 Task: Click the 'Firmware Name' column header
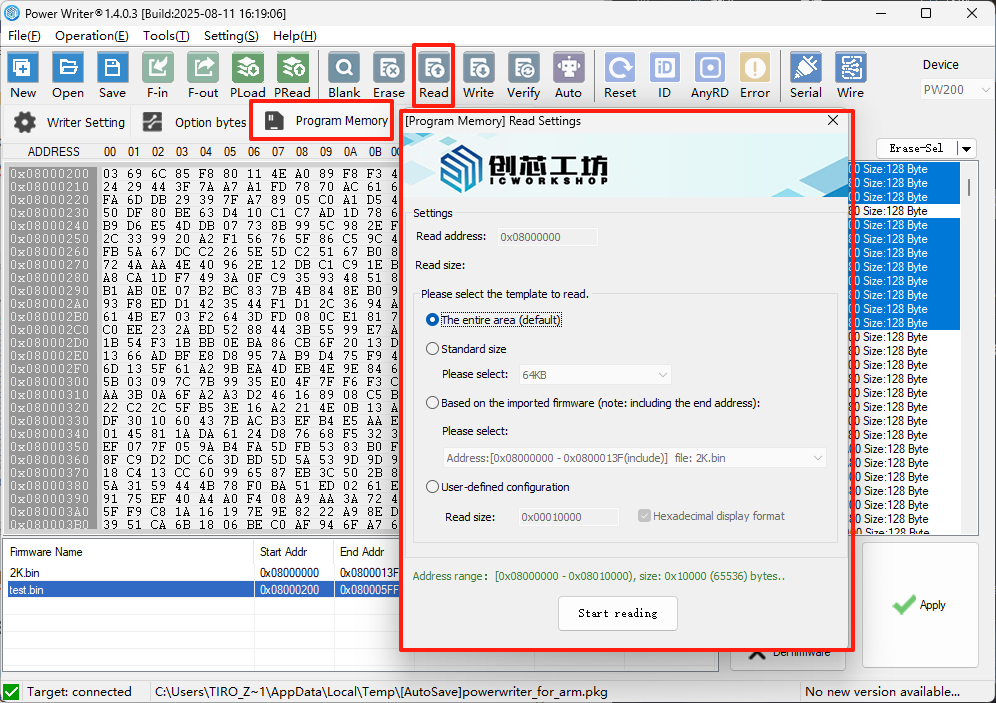[x=129, y=552]
